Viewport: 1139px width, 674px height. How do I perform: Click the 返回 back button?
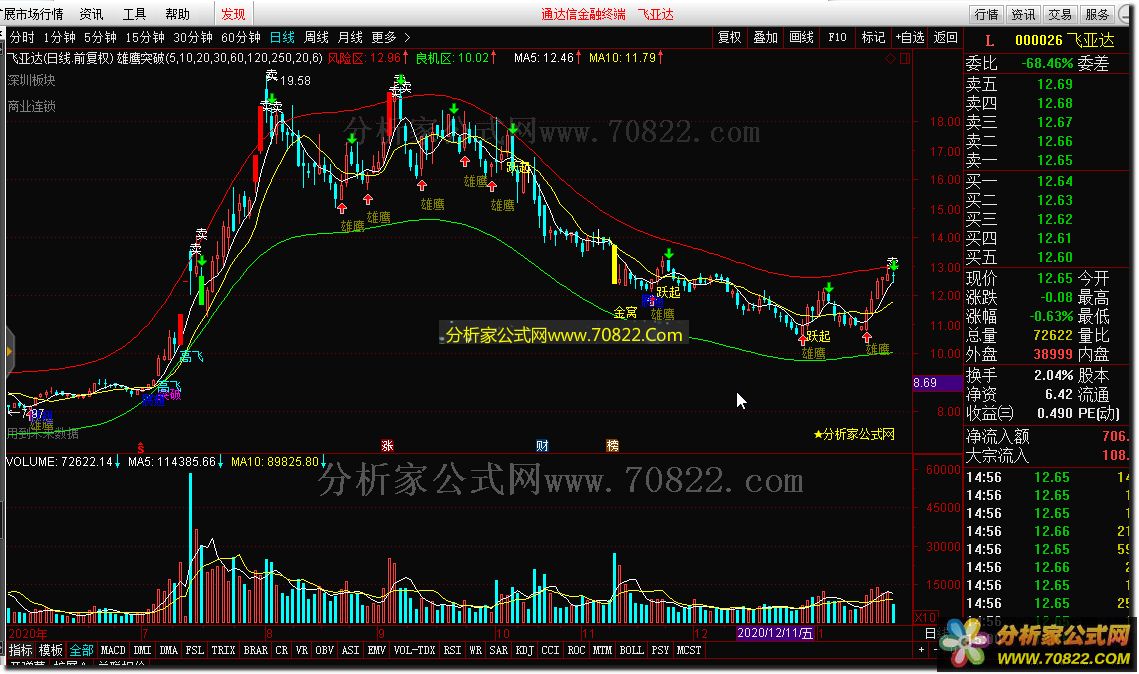pos(946,37)
